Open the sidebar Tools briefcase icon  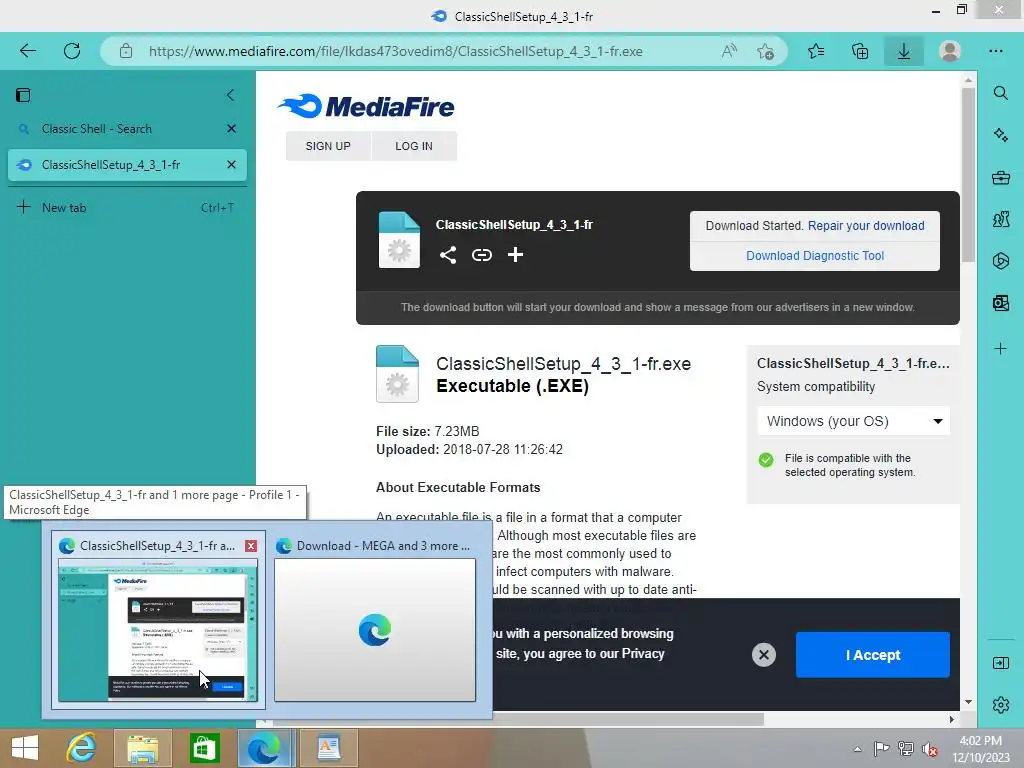tap(1000, 177)
